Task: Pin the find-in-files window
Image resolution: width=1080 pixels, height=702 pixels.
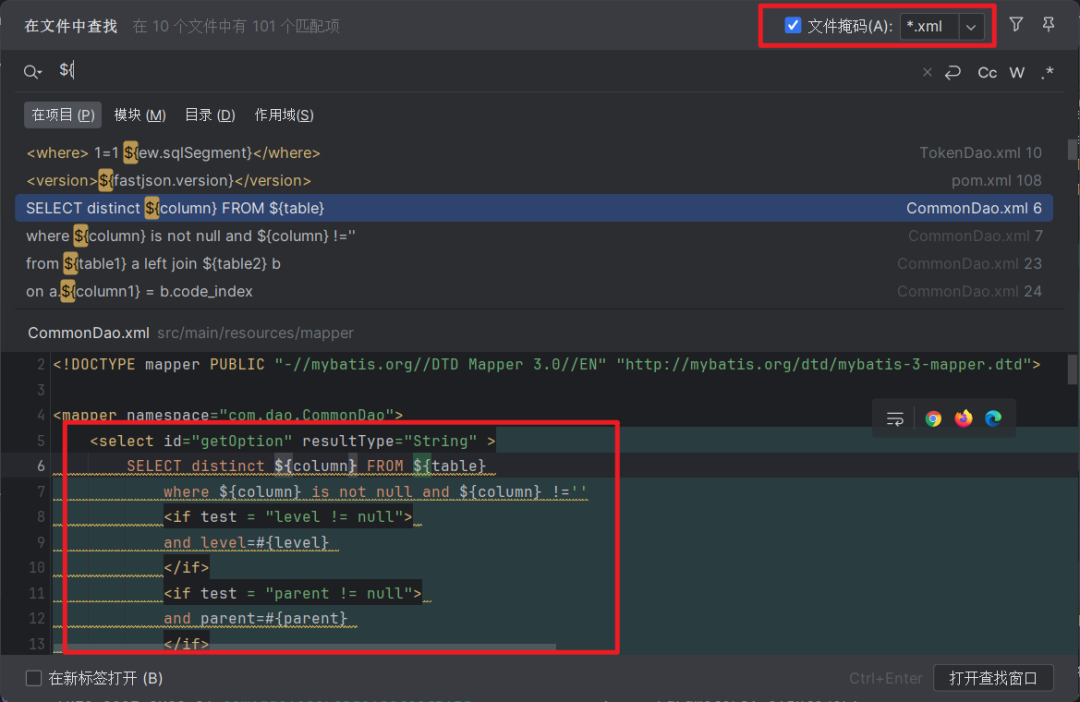Action: pyautogui.click(x=1048, y=25)
